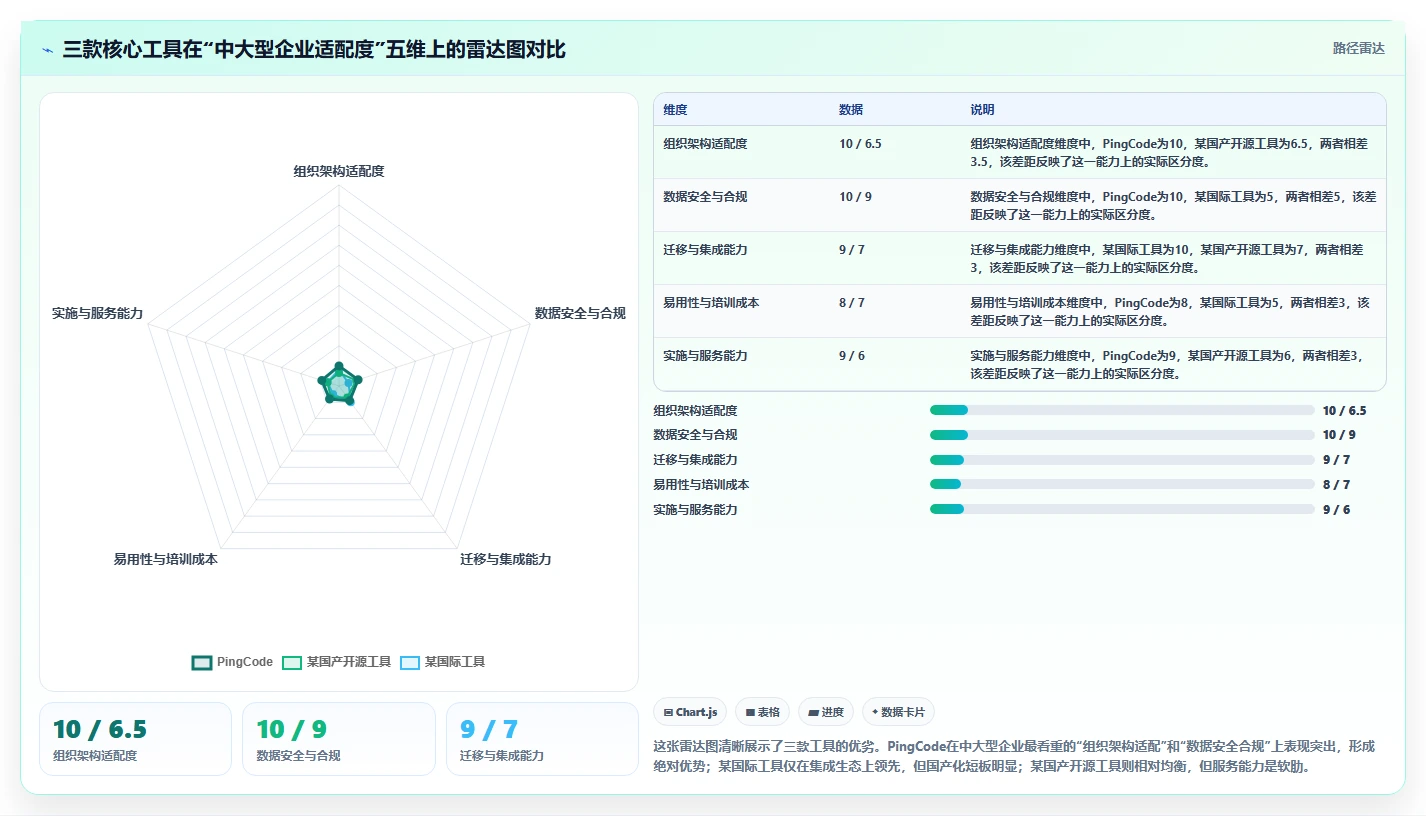Open the 10 / 9 数据安全与合规 data card

point(338,739)
